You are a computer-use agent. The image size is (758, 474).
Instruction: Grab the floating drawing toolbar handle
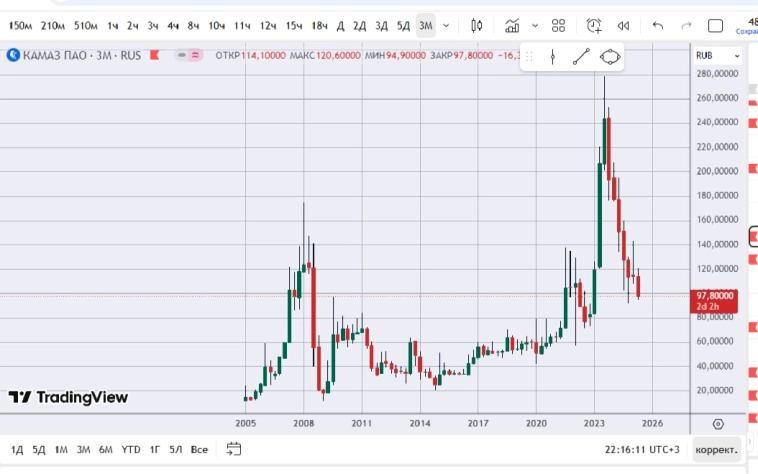(x=529, y=57)
